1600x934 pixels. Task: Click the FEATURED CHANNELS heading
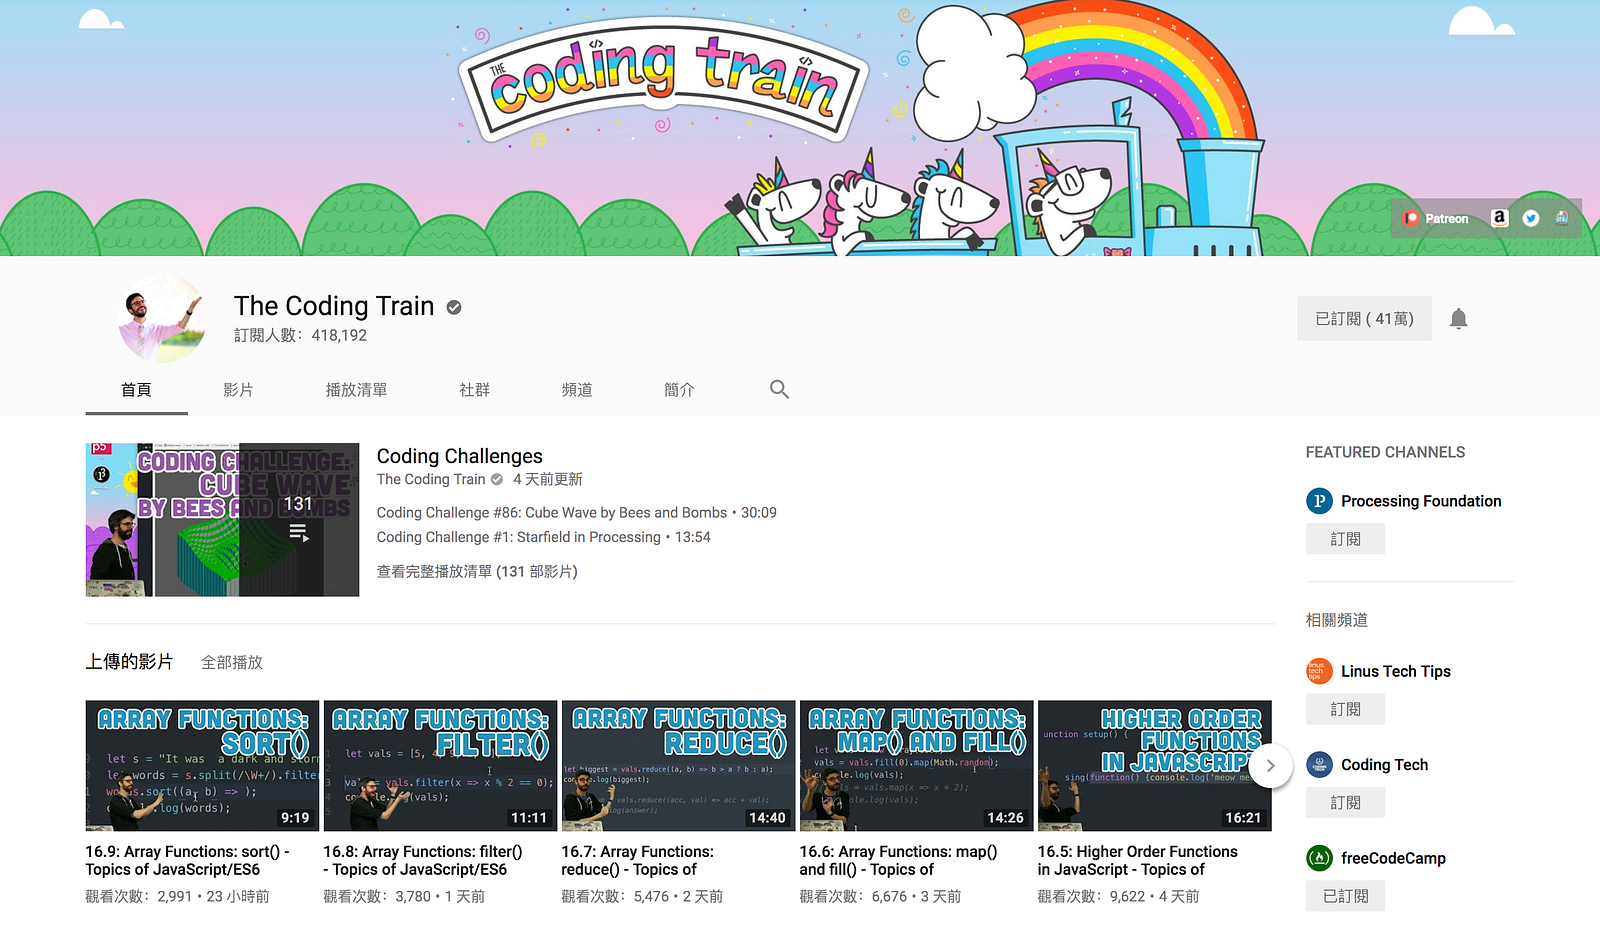tap(1385, 453)
